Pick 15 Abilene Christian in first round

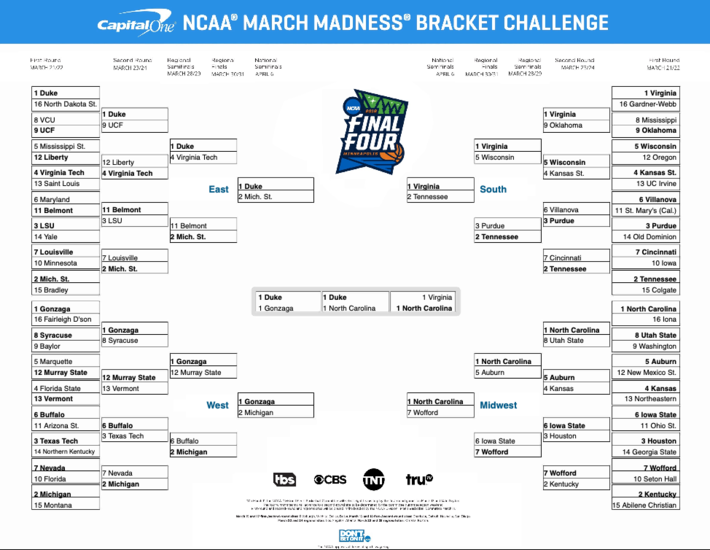646,505
